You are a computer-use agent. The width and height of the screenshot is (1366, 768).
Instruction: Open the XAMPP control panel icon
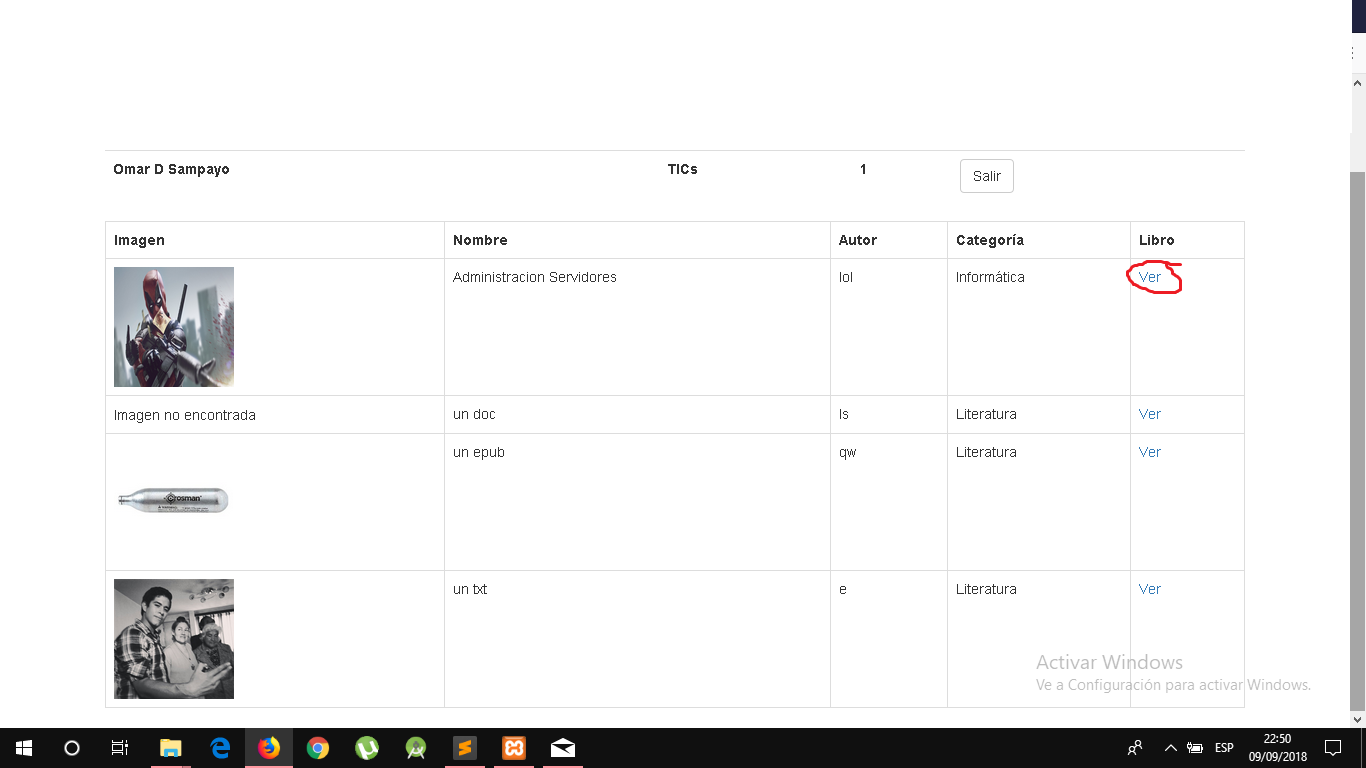tap(514, 748)
